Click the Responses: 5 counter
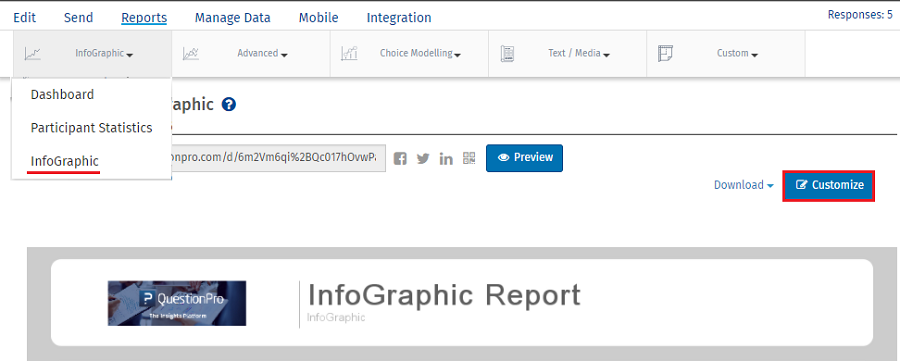This screenshot has width=900, height=361. (860, 15)
